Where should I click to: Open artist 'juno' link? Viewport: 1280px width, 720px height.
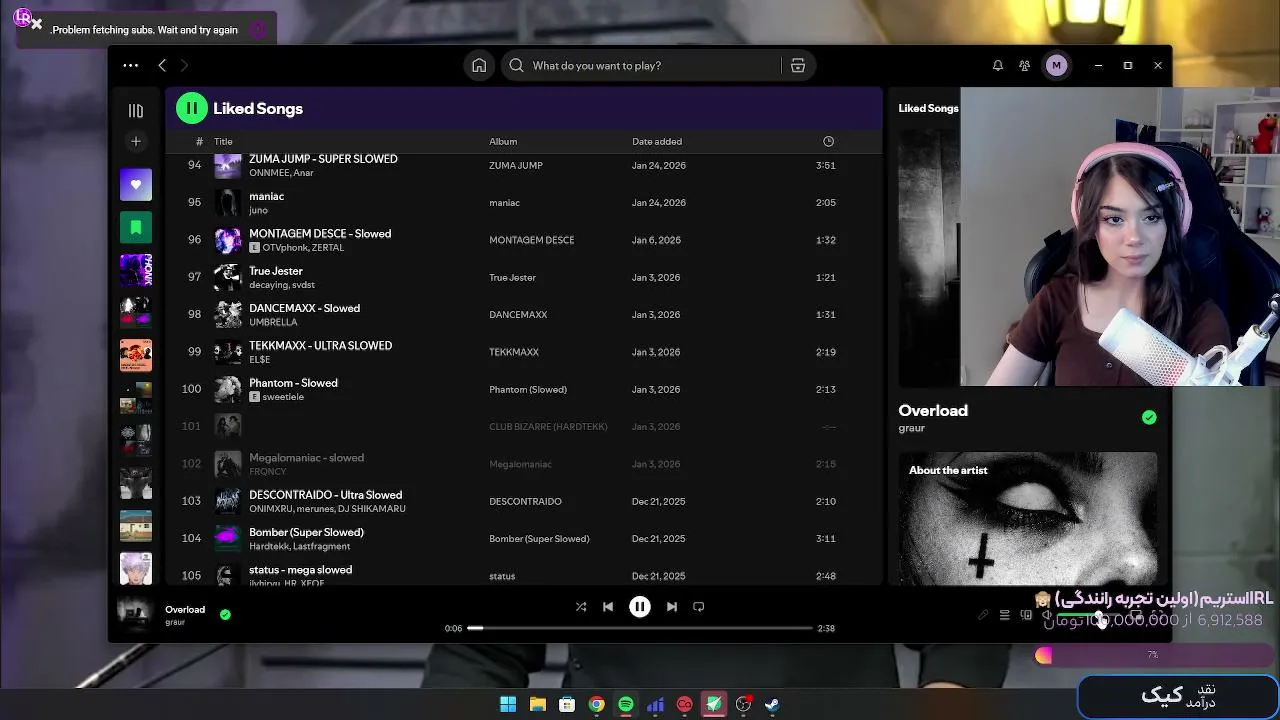tap(258, 210)
